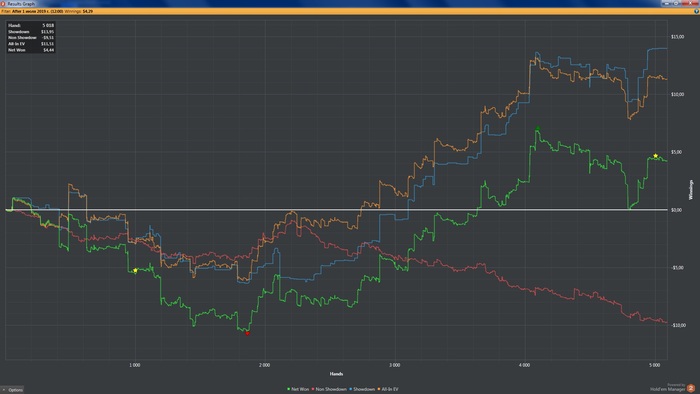Click the green peak marker near hand 4 000
This screenshot has height=394, width=700.
click(538, 129)
